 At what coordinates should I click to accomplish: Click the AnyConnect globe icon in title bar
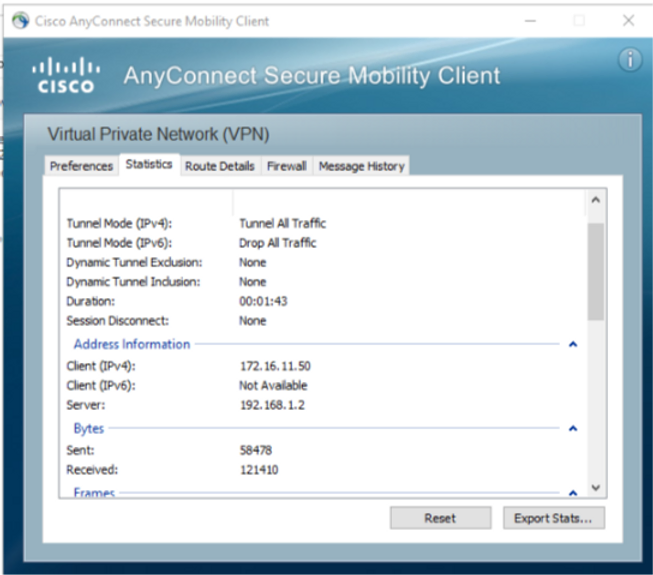tap(20, 21)
